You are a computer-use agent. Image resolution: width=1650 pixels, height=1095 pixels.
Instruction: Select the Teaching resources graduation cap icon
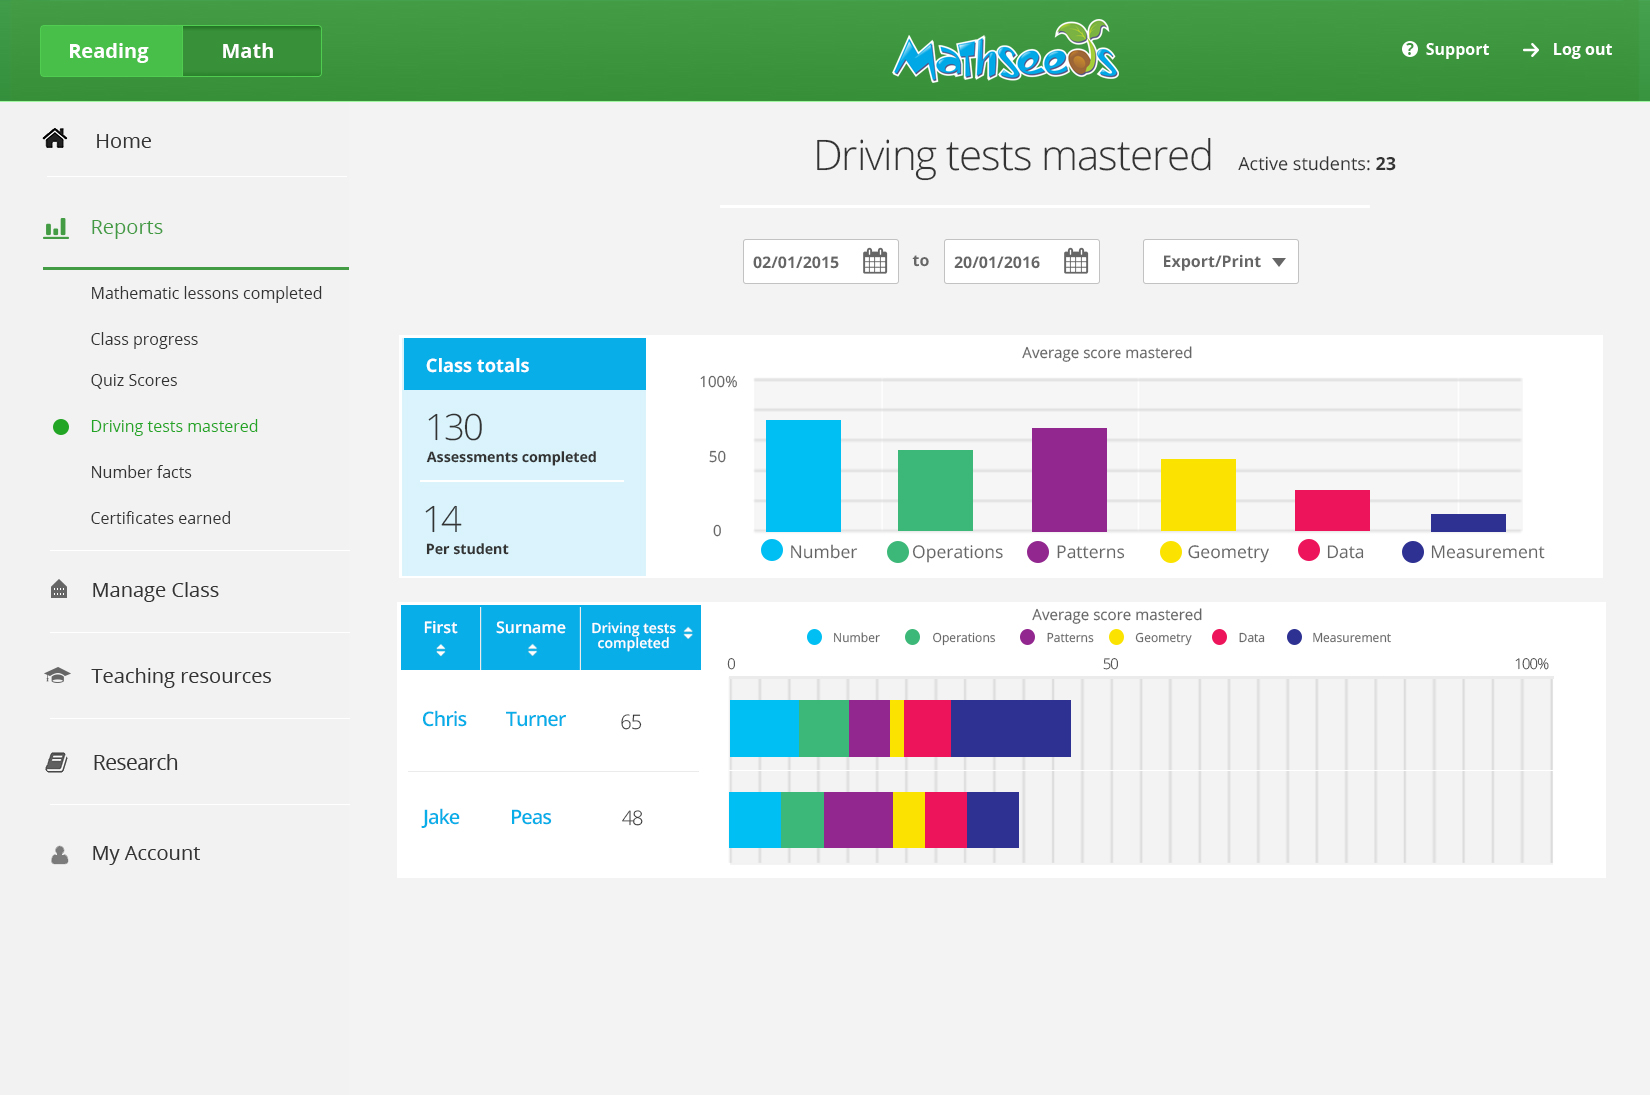[57, 675]
